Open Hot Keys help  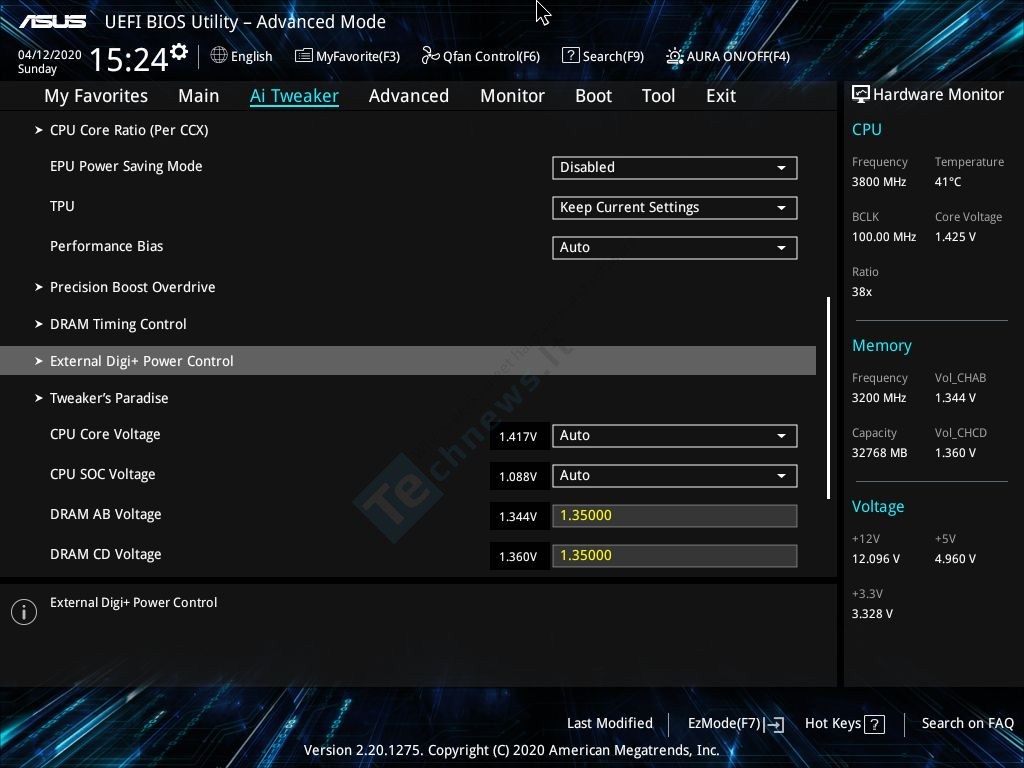point(844,724)
